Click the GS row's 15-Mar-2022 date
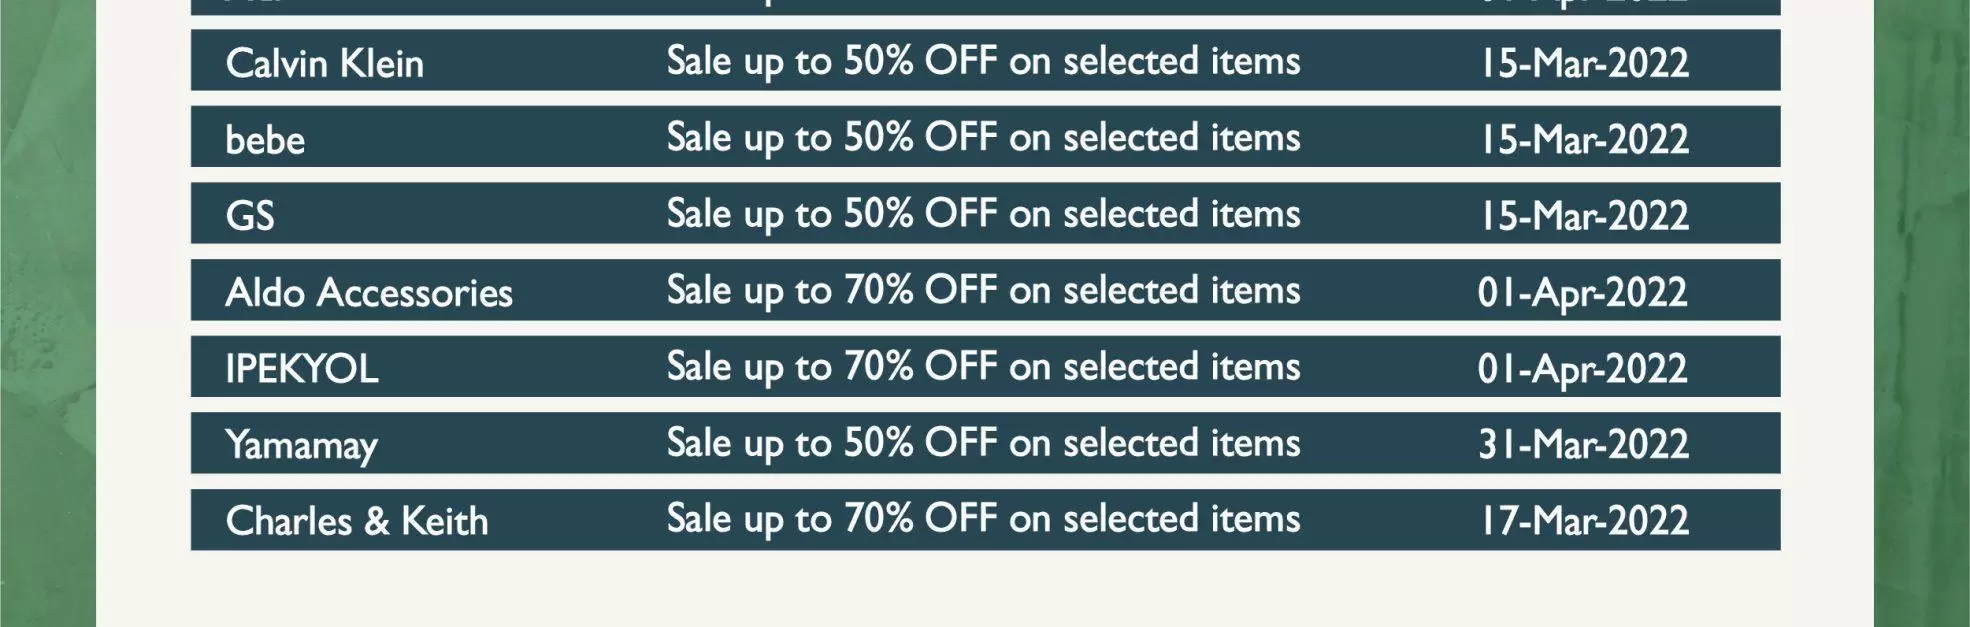The width and height of the screenshot is (1970, 627). point(1584,216)
